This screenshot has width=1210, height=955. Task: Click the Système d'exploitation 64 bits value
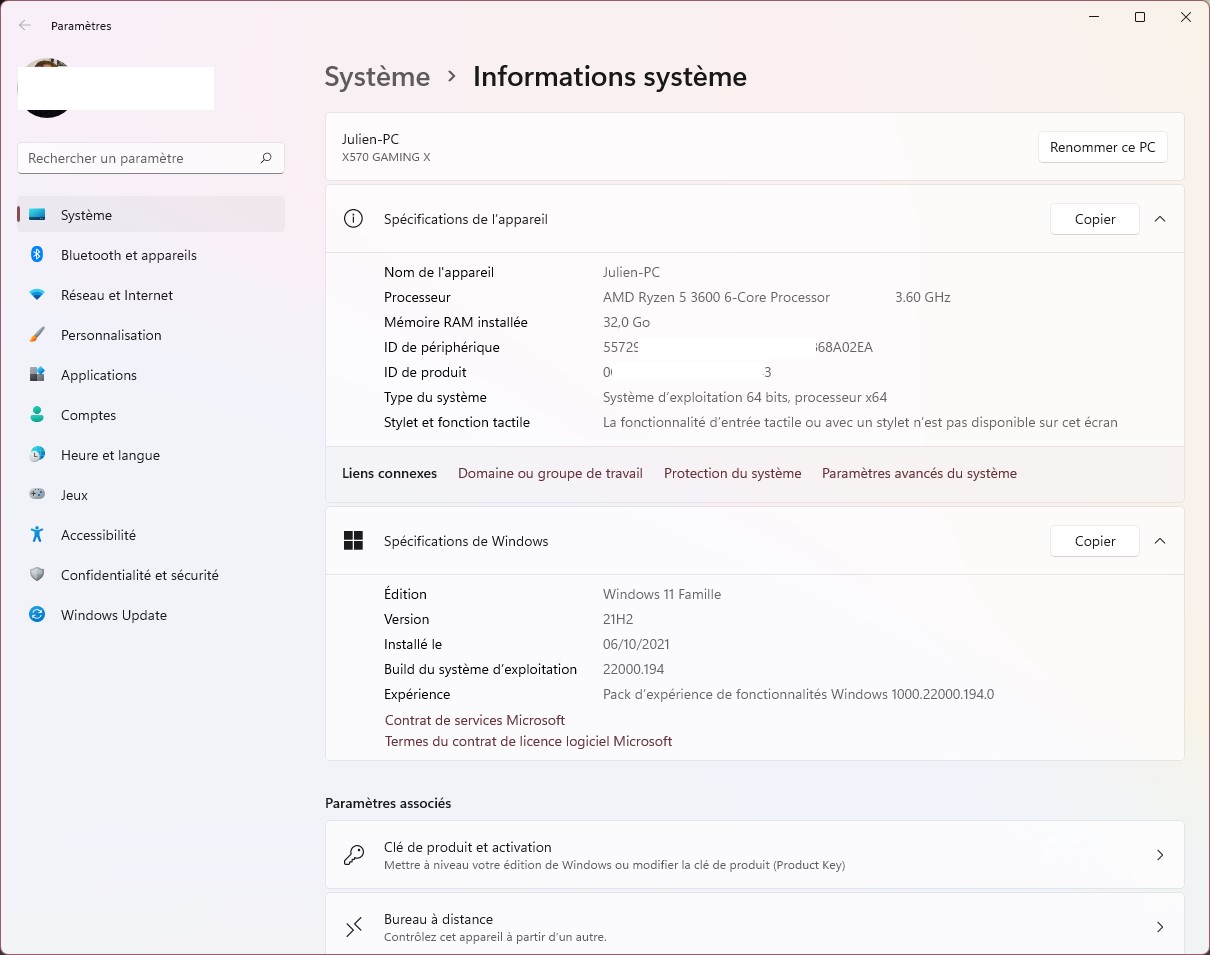point(745,397)
